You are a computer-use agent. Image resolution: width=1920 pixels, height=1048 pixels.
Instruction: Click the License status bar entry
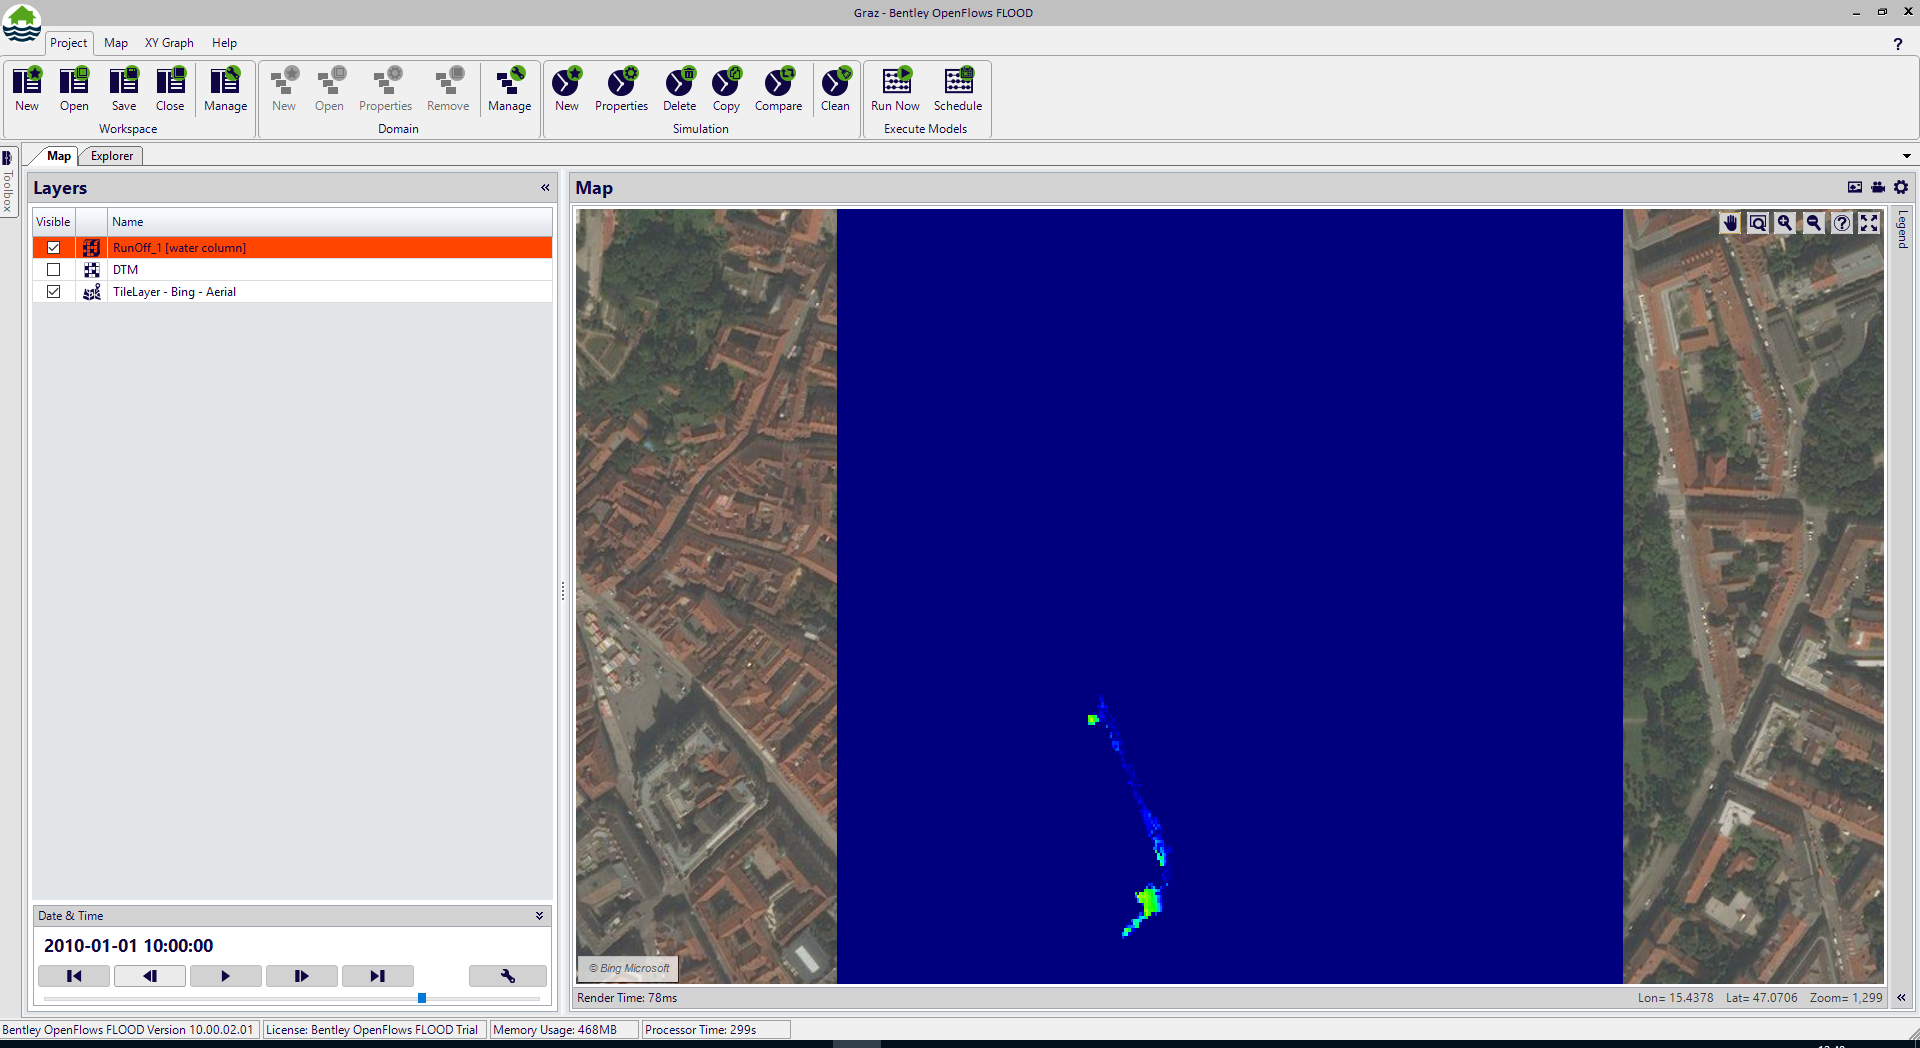(x=372, y=1030)
